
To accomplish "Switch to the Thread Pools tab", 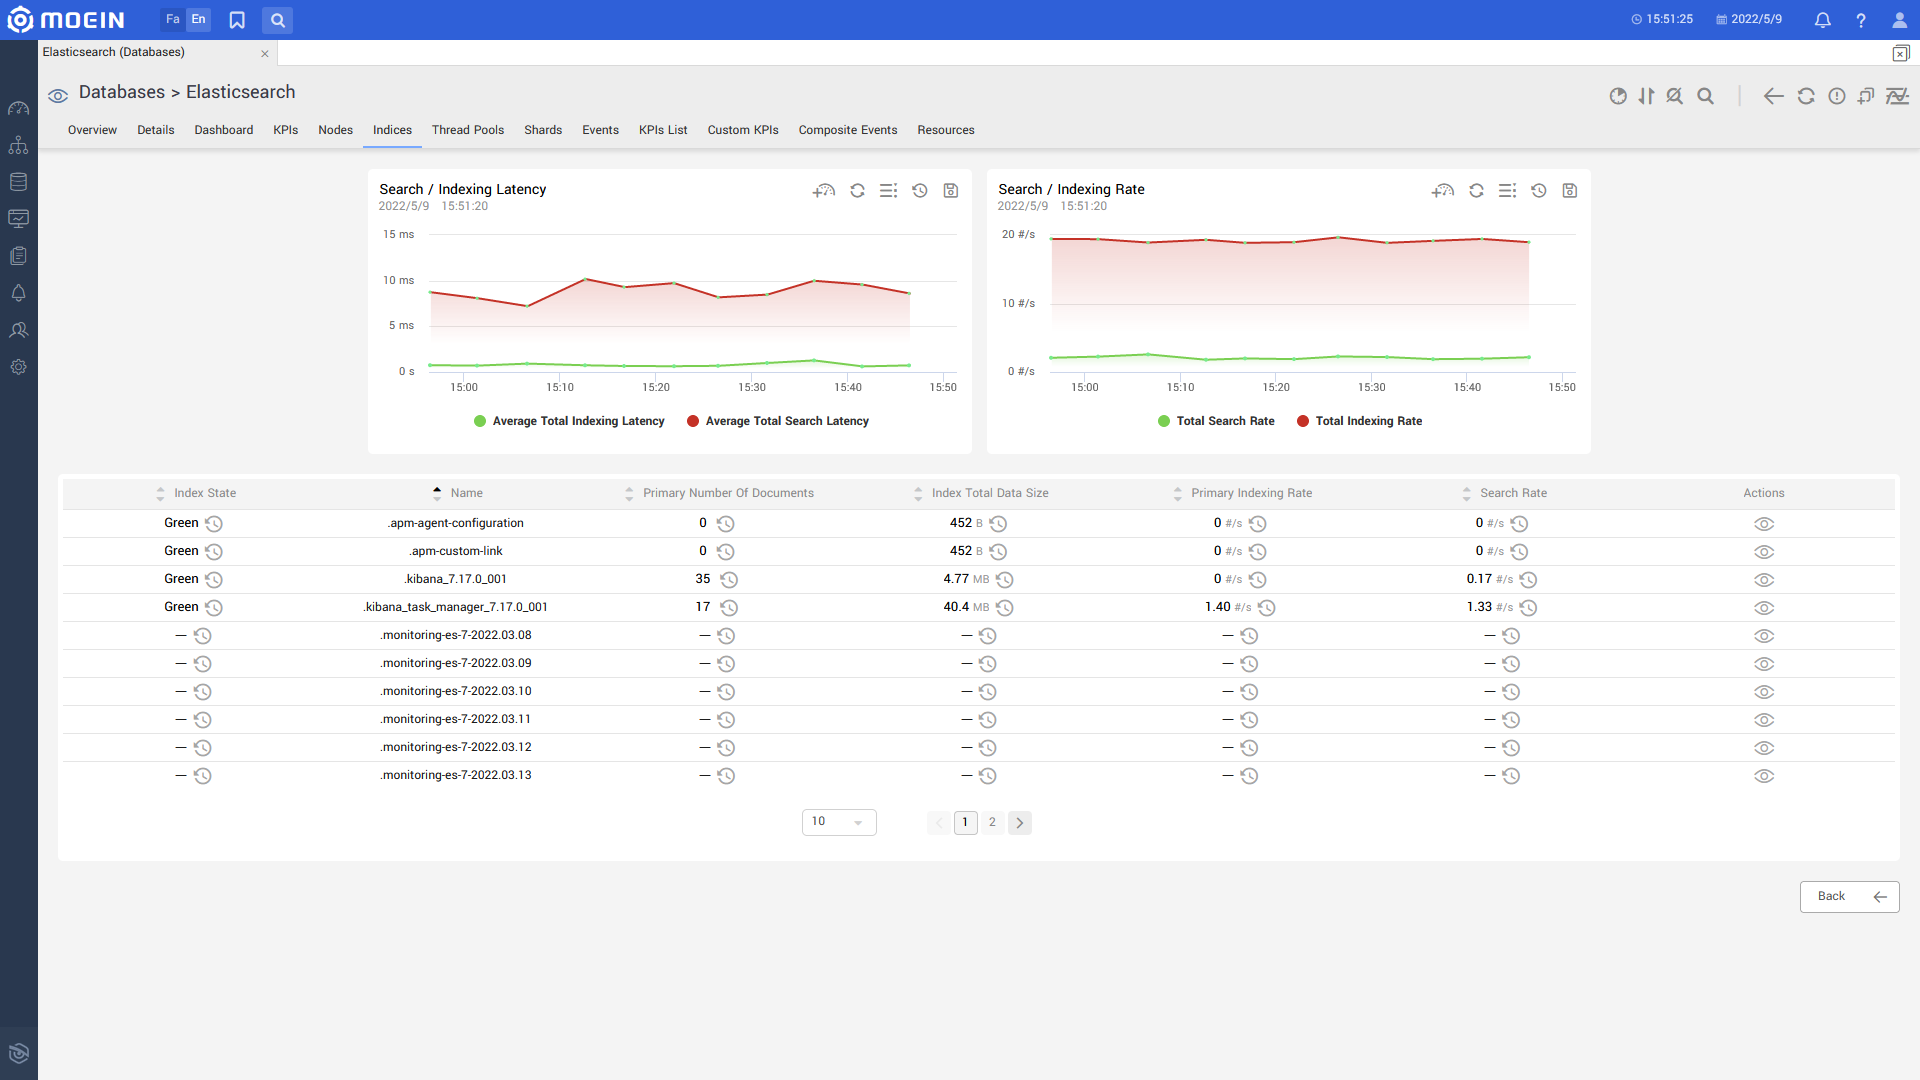I will point(468,129).
